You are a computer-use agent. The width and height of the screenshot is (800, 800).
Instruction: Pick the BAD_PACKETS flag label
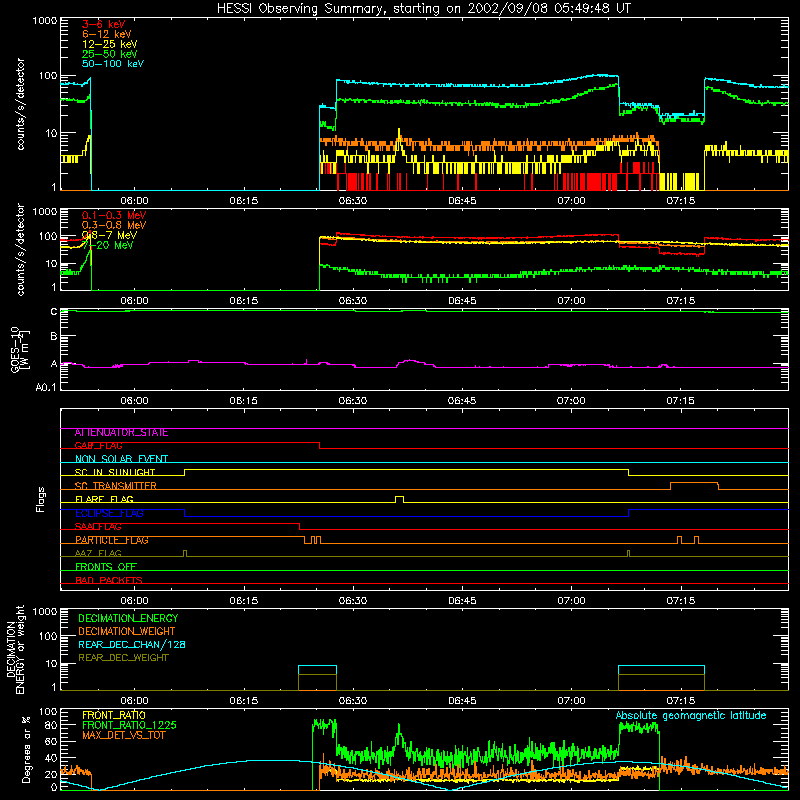[x=109, y=580]
